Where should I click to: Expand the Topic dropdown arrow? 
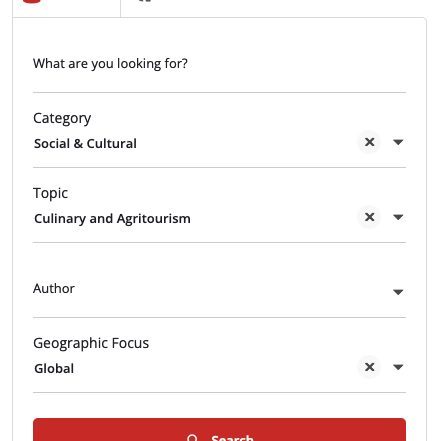398,217
